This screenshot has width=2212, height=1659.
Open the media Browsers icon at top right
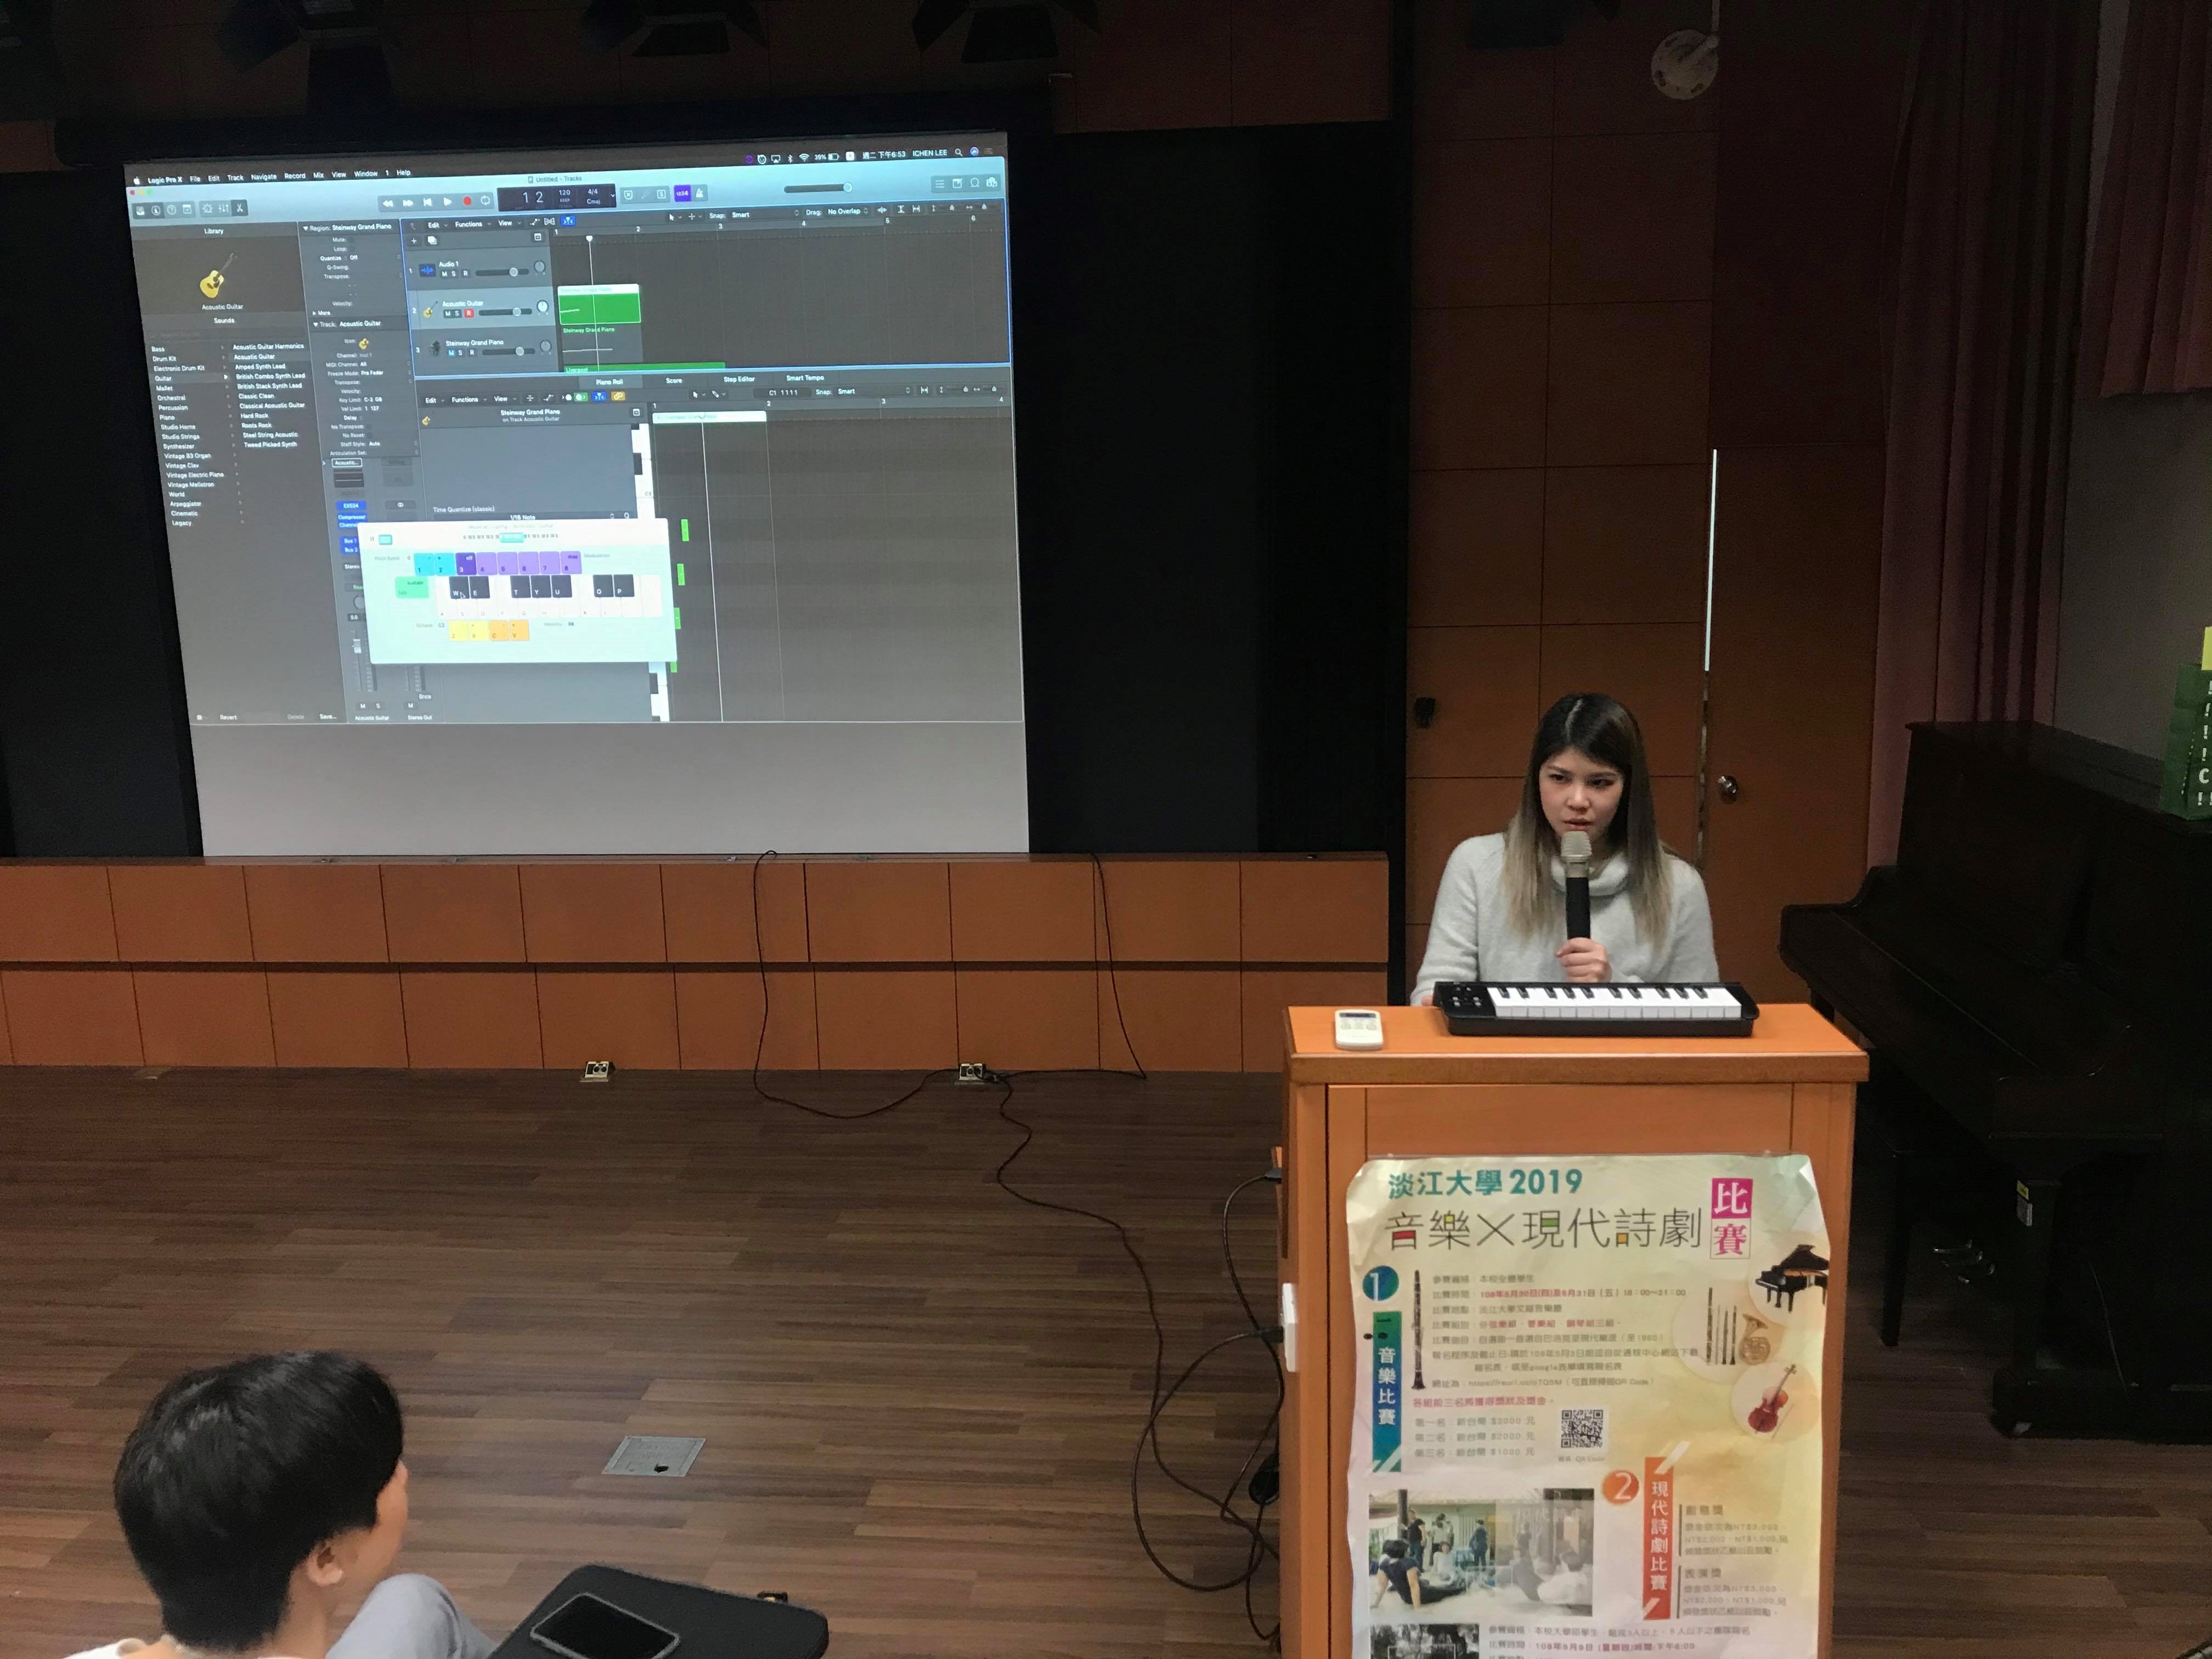(x=991, y=183)
